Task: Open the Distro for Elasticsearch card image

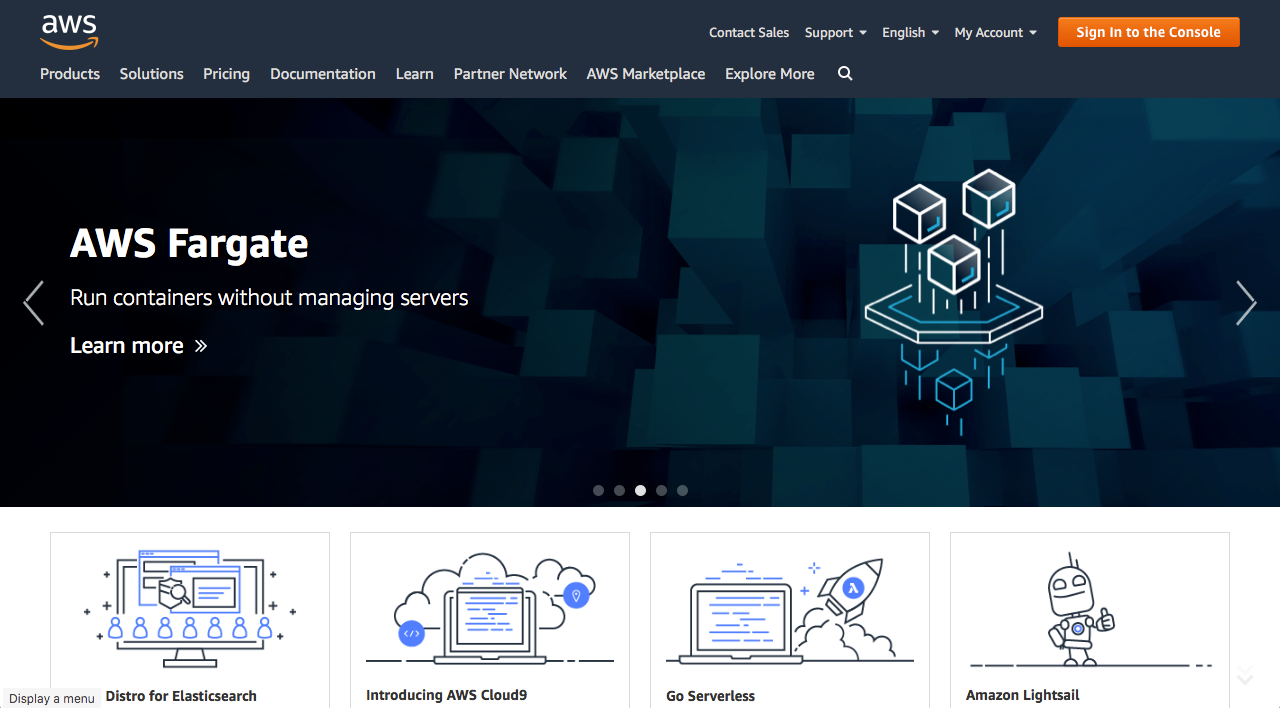Action: (x=190, y=608)
